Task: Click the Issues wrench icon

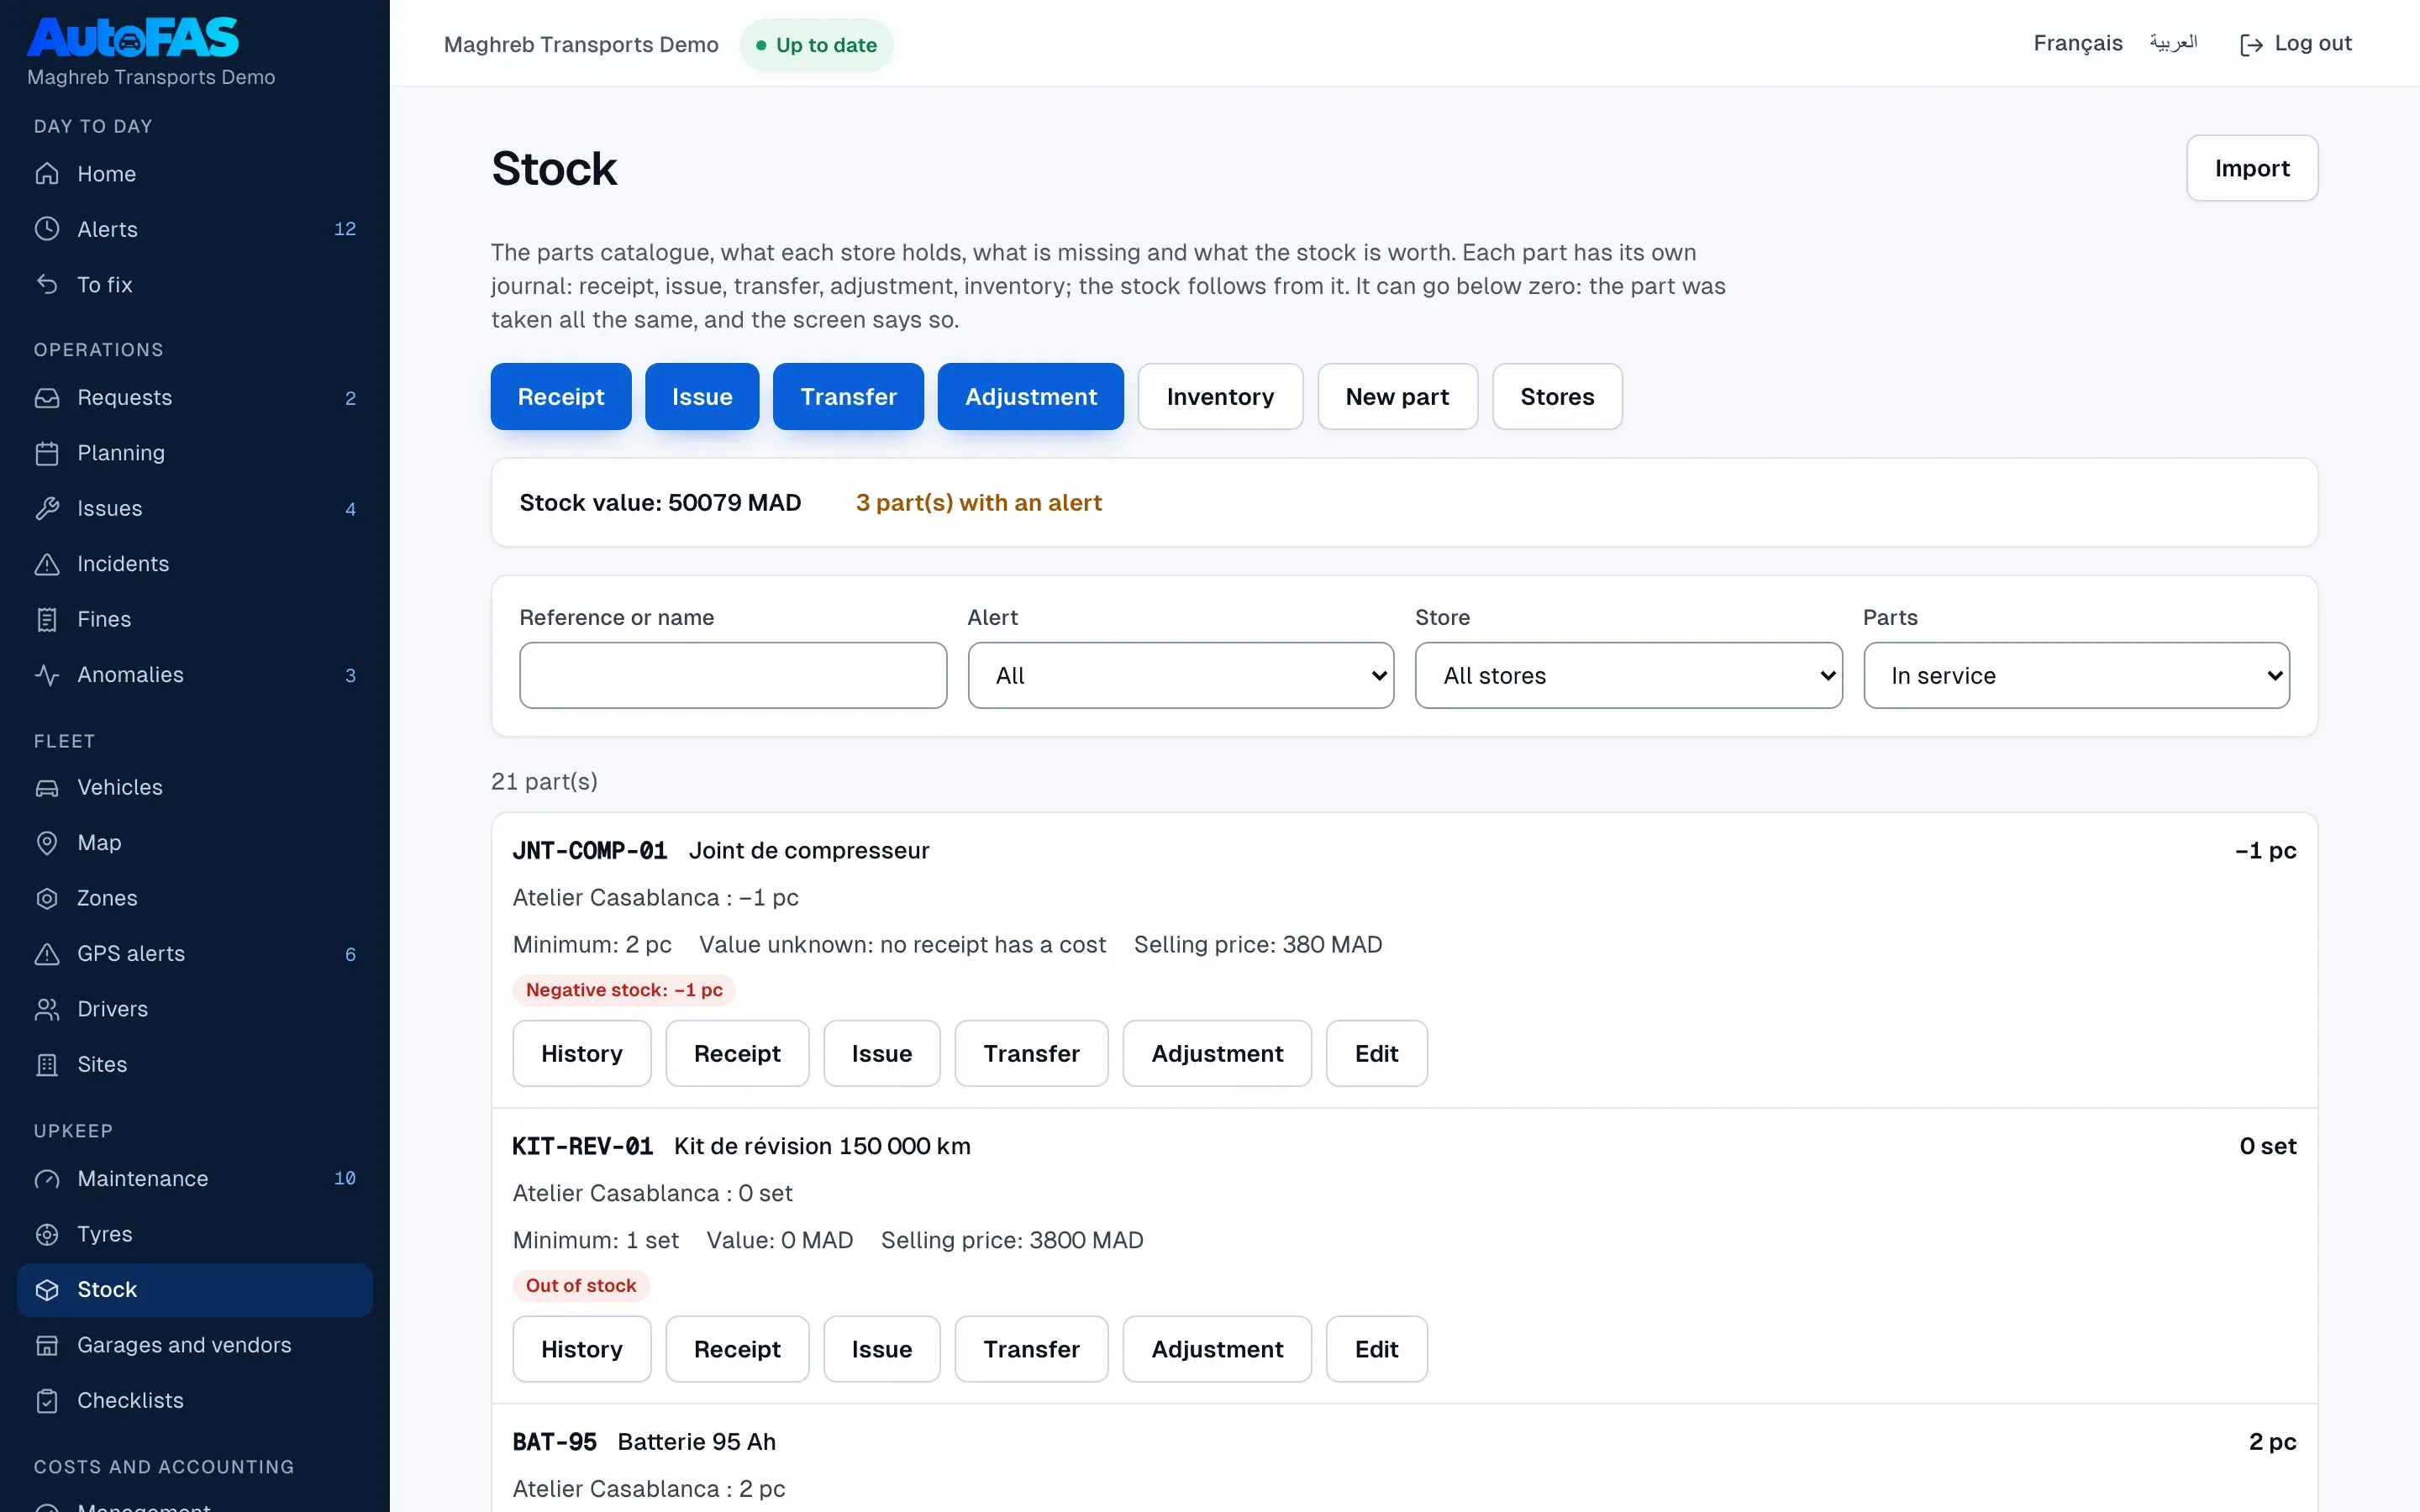Action: 47,509
